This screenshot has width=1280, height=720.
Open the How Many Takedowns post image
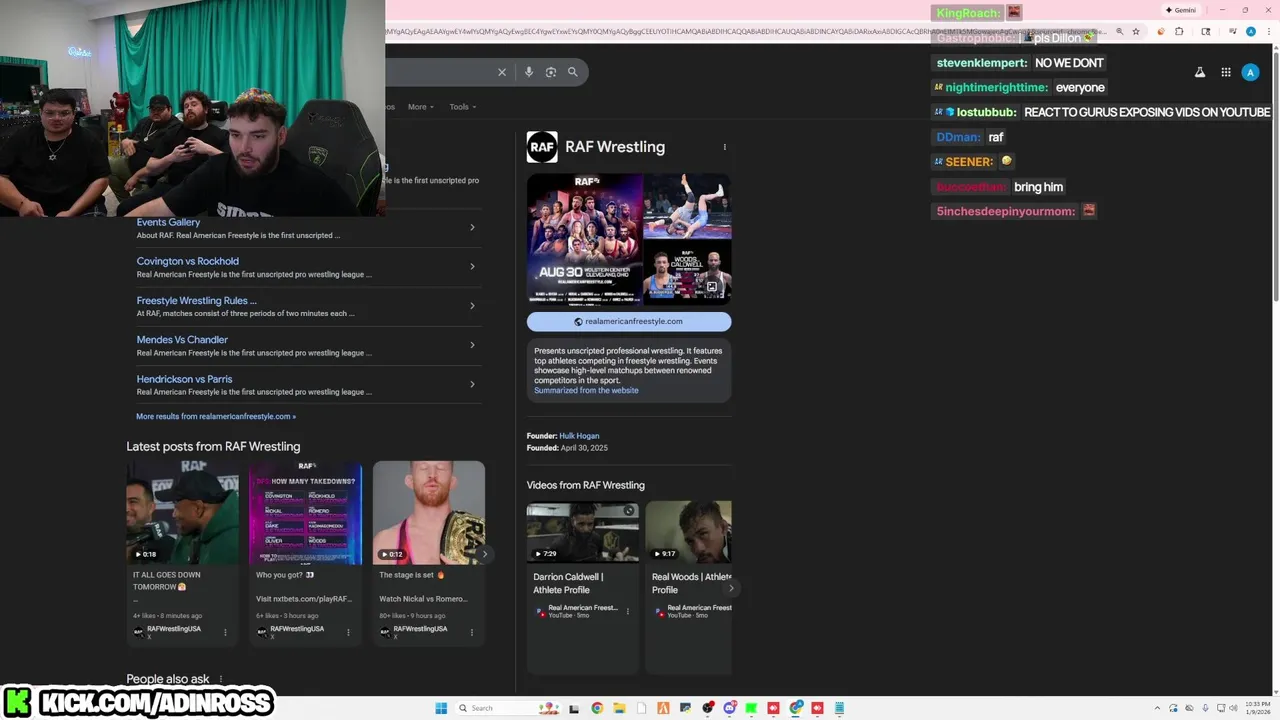(x=305, y=512)
